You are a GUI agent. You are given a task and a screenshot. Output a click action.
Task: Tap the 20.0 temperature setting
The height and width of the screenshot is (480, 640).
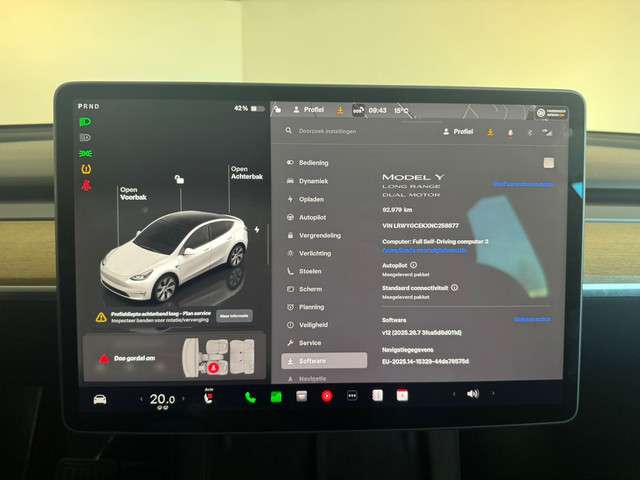coord(161,399)
